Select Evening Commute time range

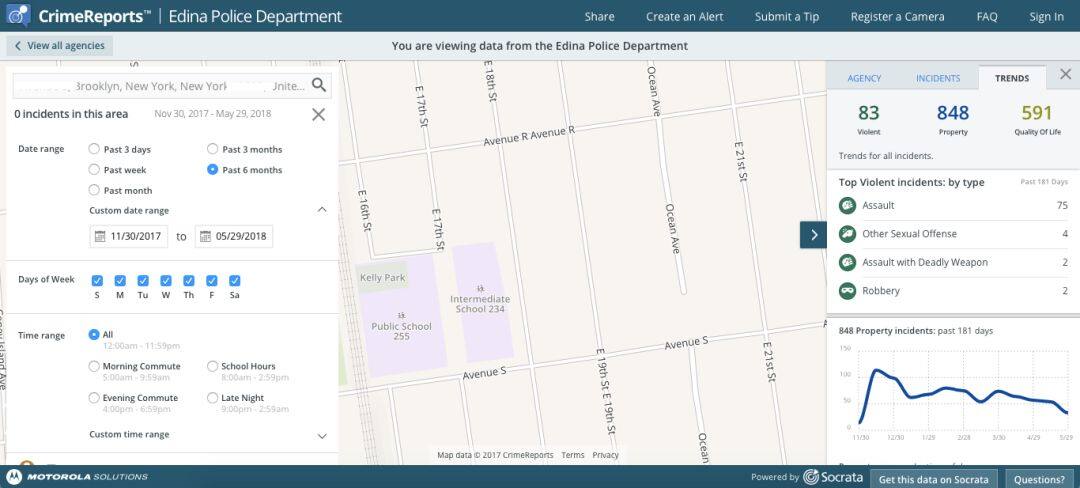coord(94,398)
